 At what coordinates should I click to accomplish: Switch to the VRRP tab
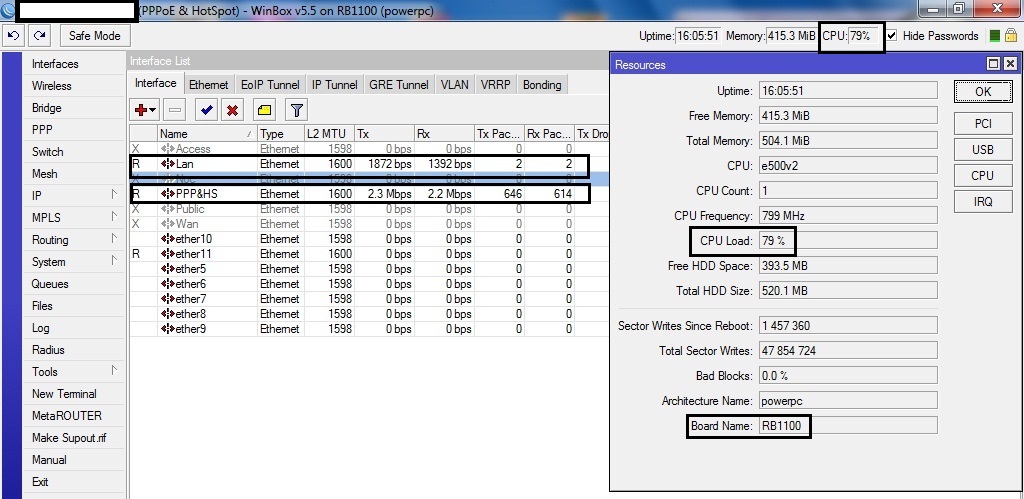coord(496,85)
